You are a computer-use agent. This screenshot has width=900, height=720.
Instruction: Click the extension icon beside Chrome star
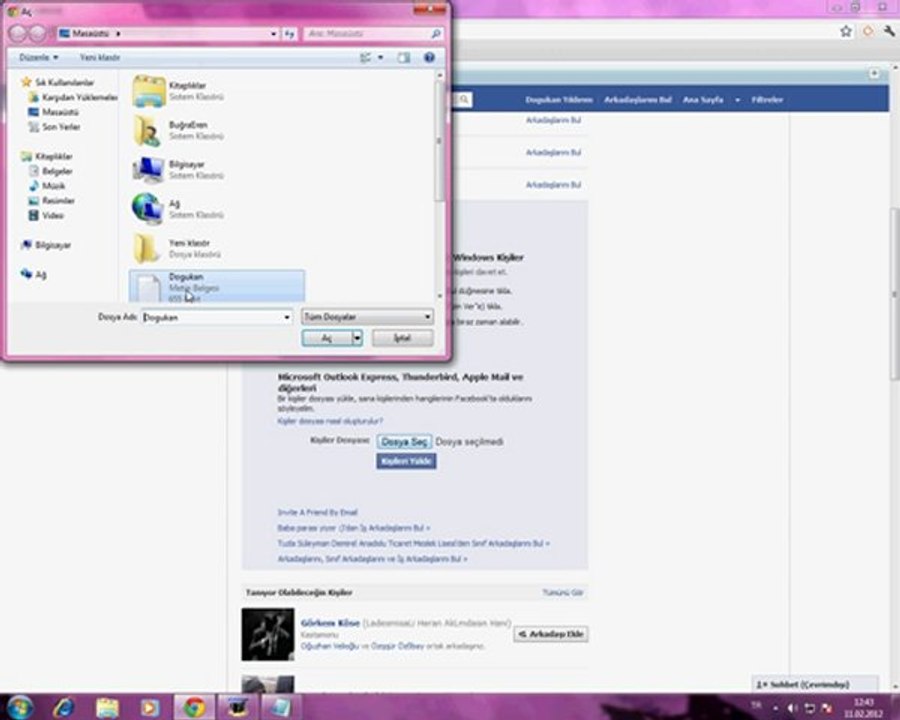click(868, 31)
